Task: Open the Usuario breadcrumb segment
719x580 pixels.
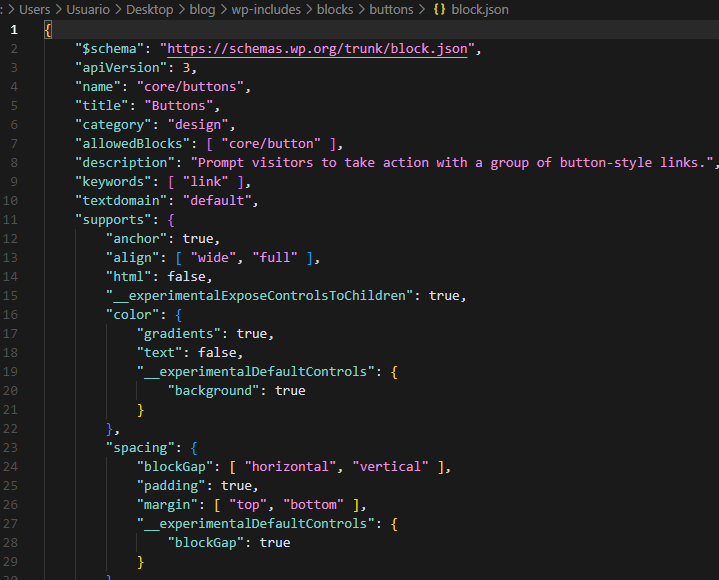Action: click(89, 9)
